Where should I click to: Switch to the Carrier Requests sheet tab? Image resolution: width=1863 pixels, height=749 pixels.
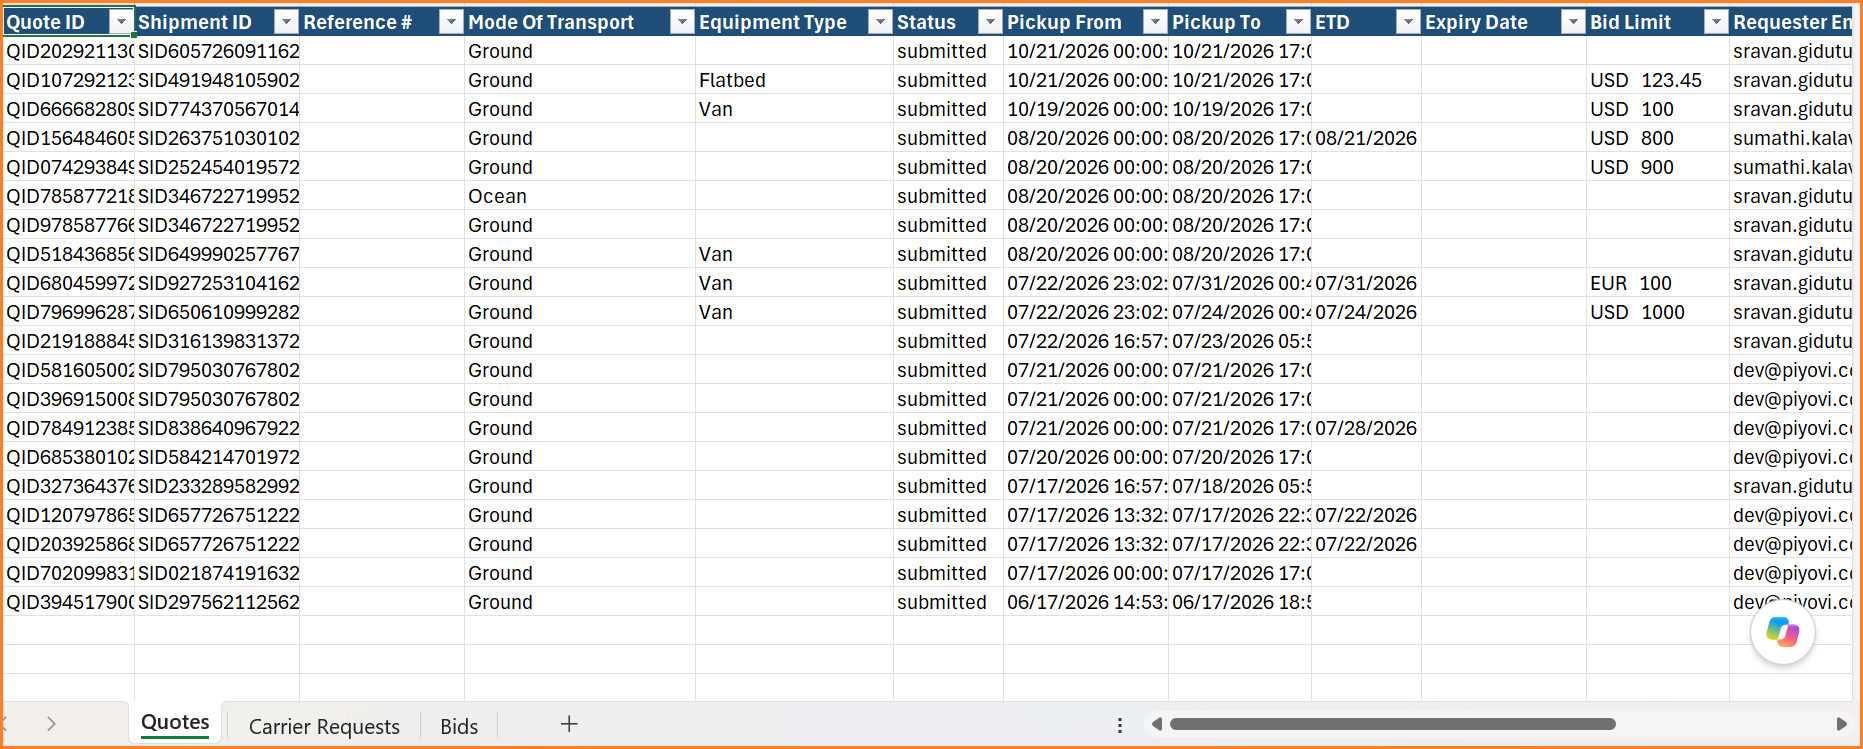[x=324, y=726]
